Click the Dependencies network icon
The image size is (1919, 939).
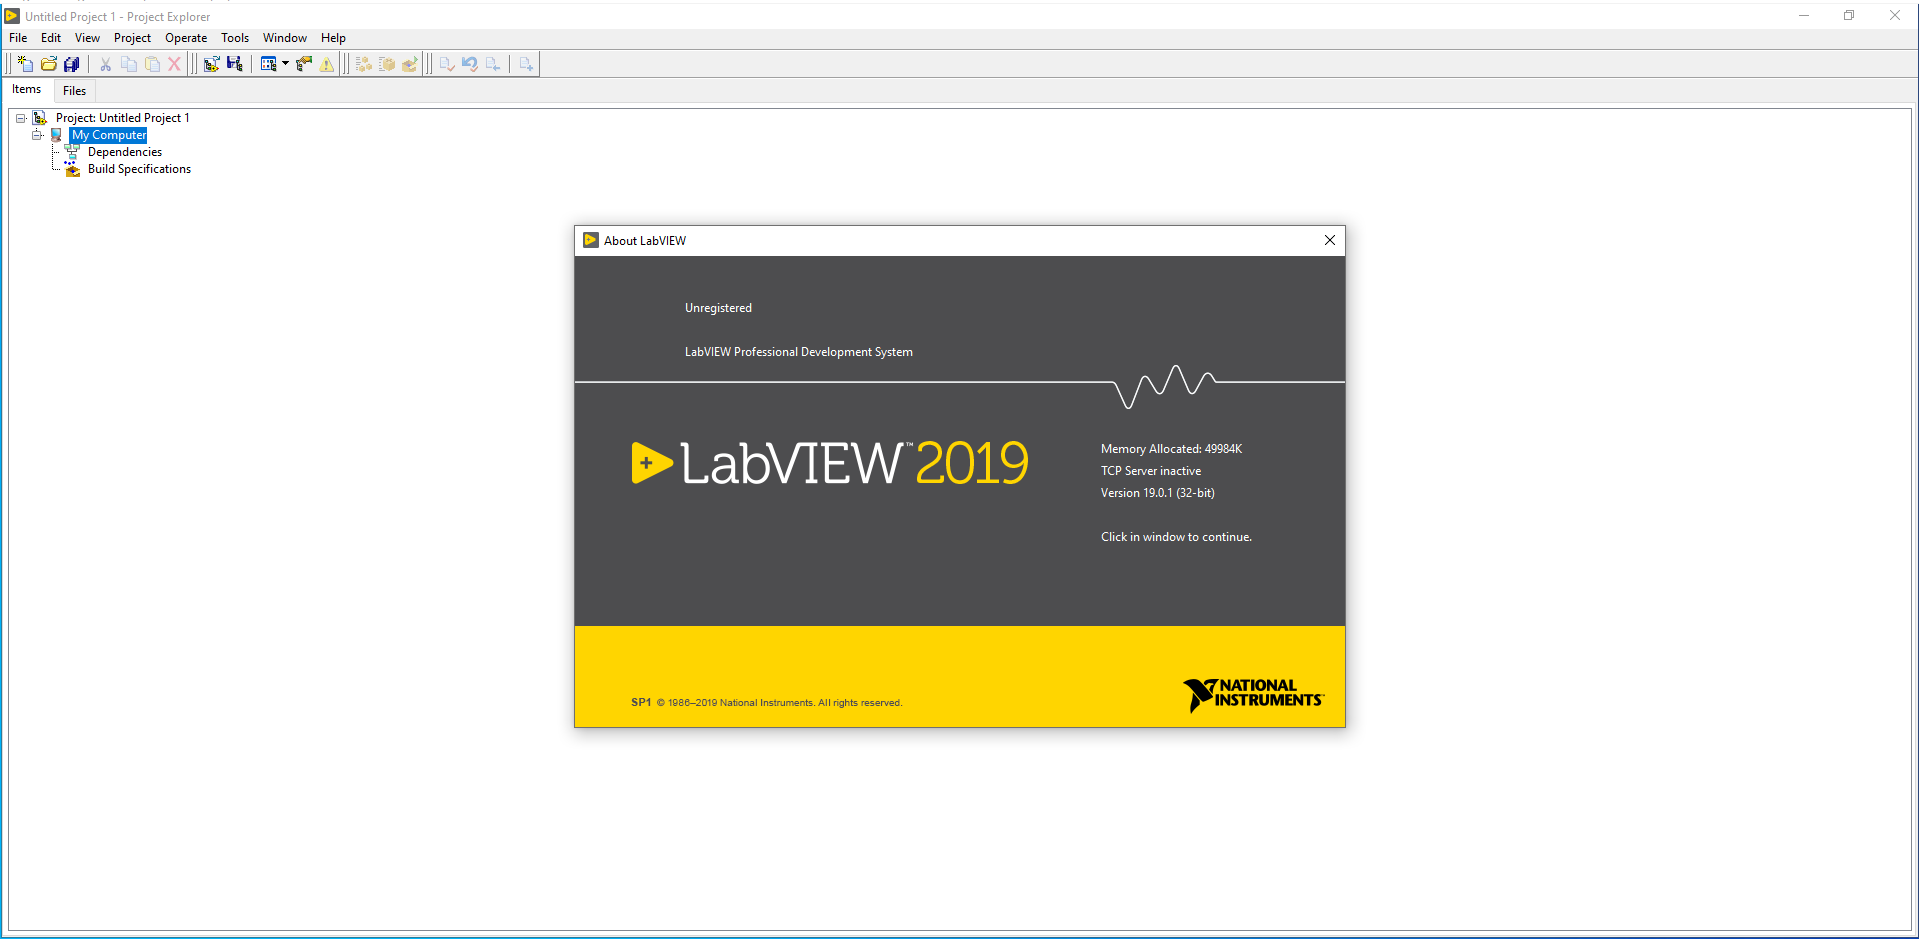click(73, 152)
